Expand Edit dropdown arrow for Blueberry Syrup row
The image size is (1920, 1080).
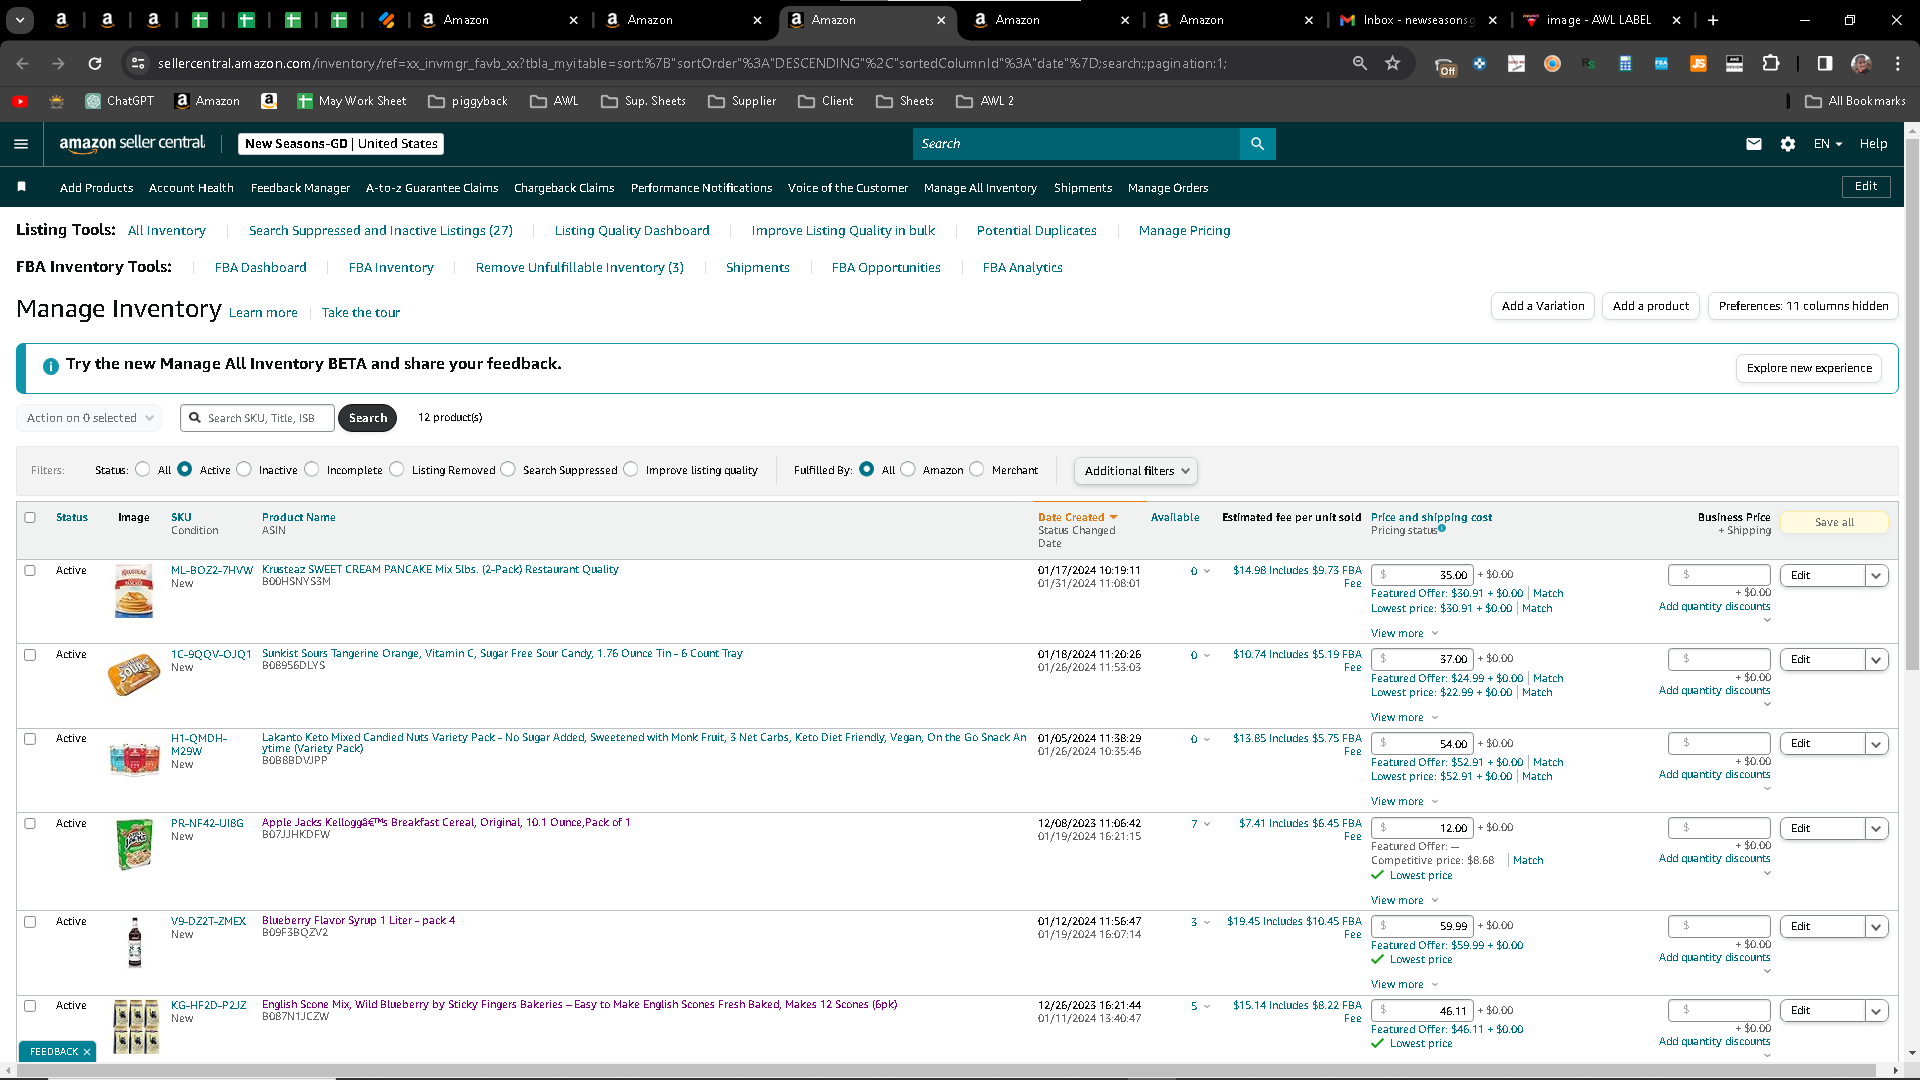(x=1877, y=927)
